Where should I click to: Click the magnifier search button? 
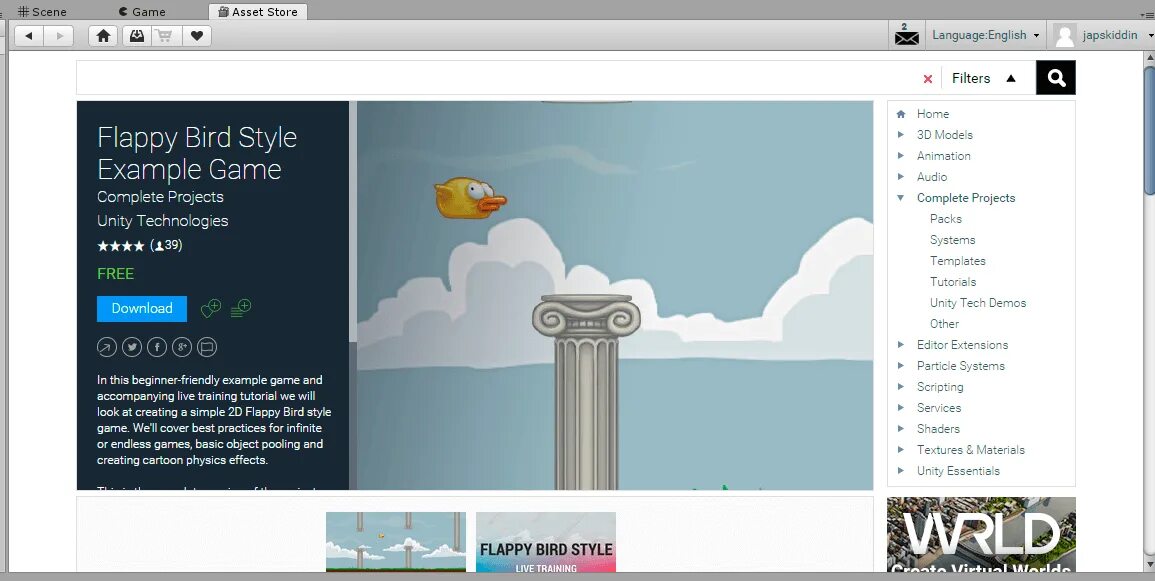(1056, 77)
